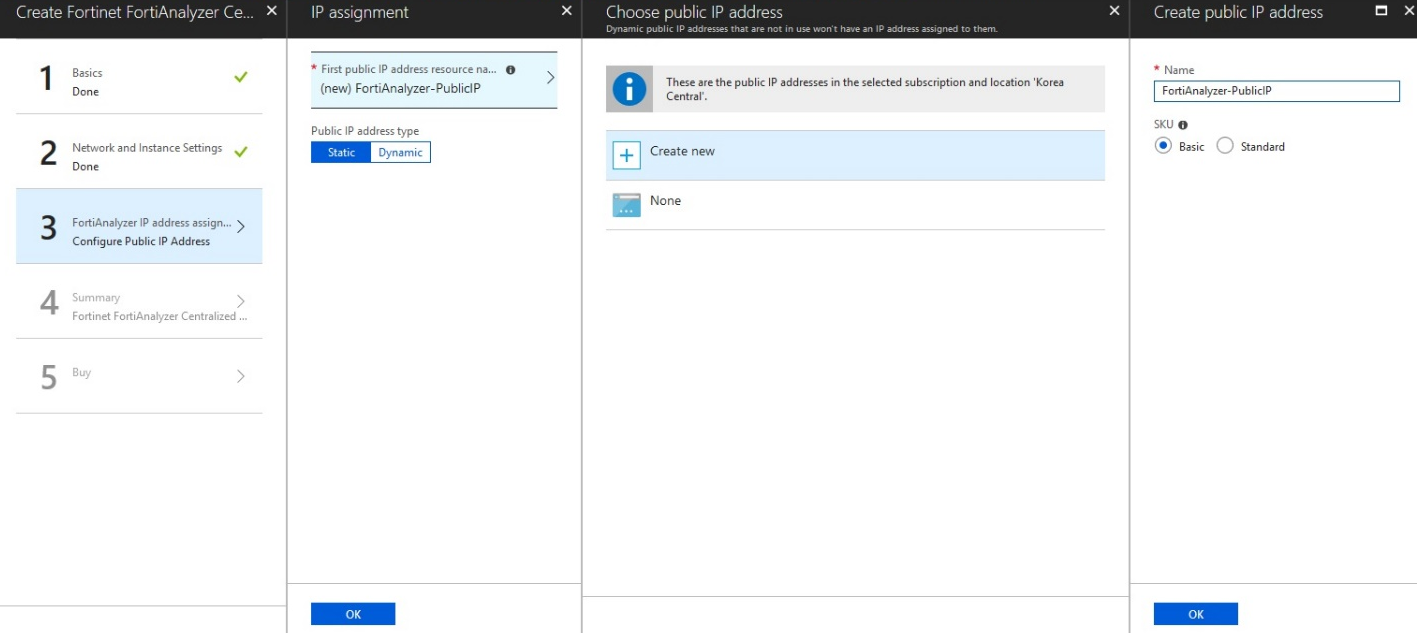
Task: Open First public IP address resource name selector
Action: coord(434,80)
